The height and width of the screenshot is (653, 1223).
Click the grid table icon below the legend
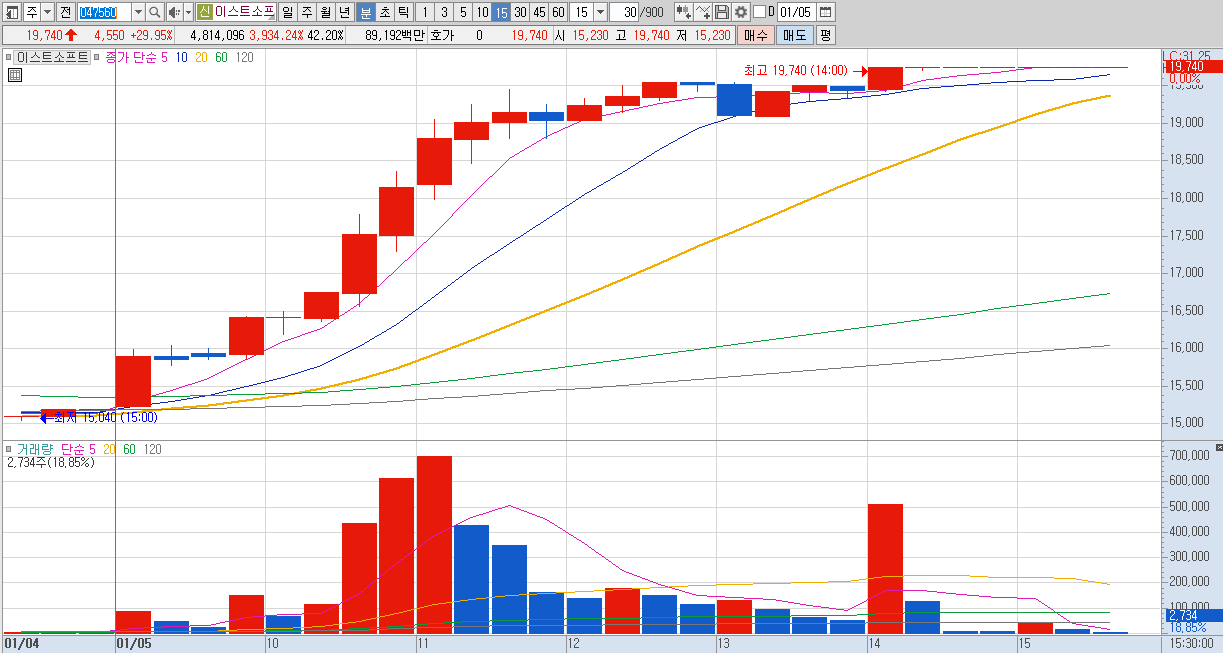click(x=15, y=75)
